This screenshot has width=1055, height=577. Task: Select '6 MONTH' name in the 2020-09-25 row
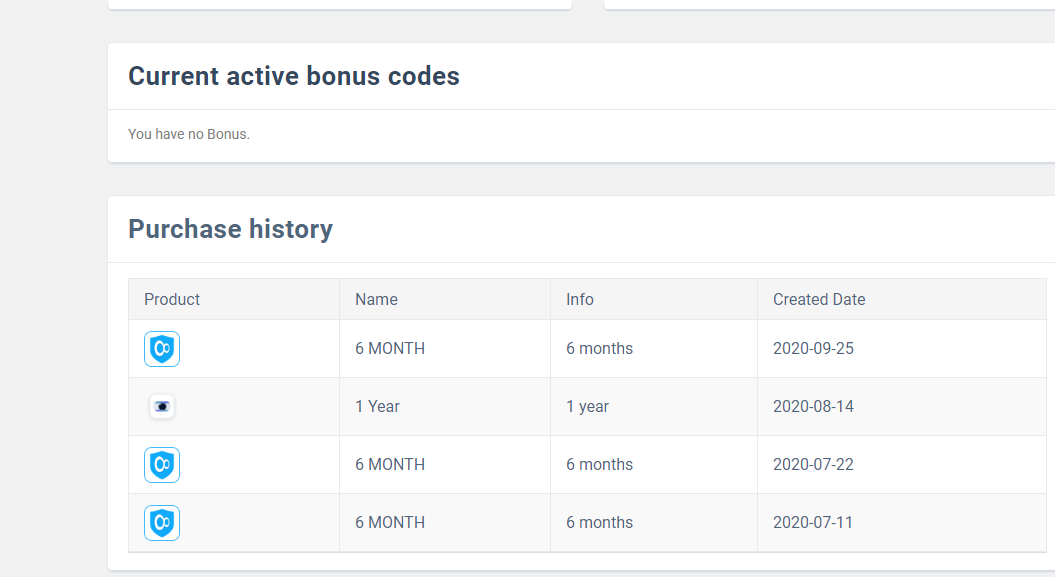pyautogui.click(x=390, y=349)
